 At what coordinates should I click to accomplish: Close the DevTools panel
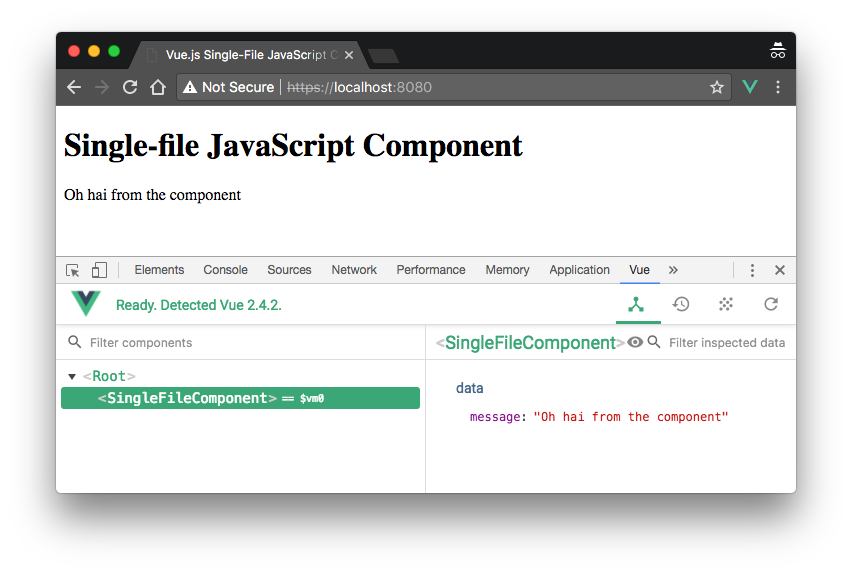click(x=780, y=270)
